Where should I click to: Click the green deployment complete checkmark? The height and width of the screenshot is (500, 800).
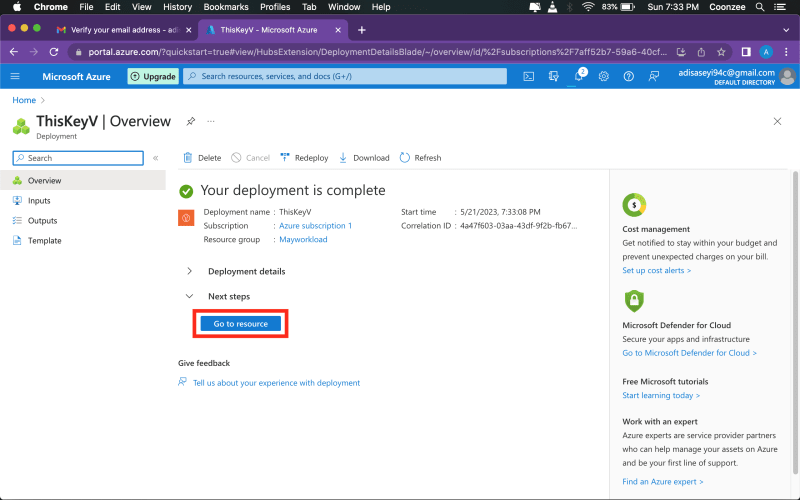pos(186,191)
